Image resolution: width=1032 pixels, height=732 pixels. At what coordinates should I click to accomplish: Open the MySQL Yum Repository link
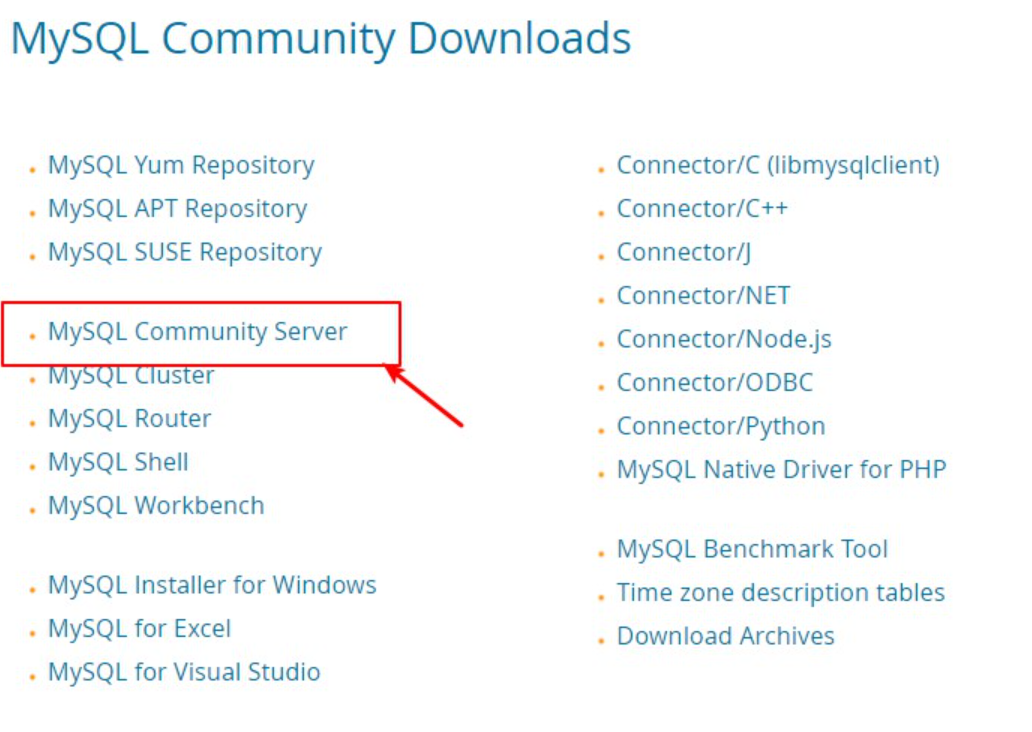coord(181,165)
